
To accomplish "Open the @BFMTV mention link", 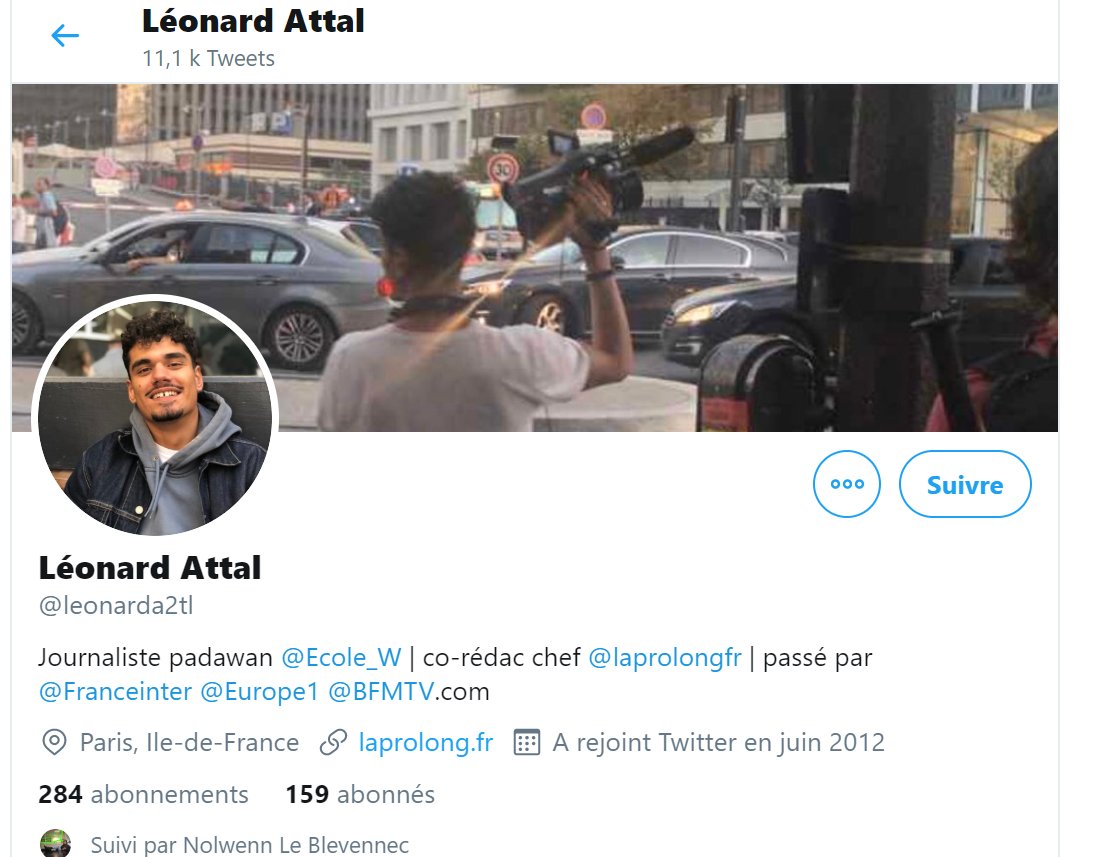I will pyautogui.click(x=382, y=692).
